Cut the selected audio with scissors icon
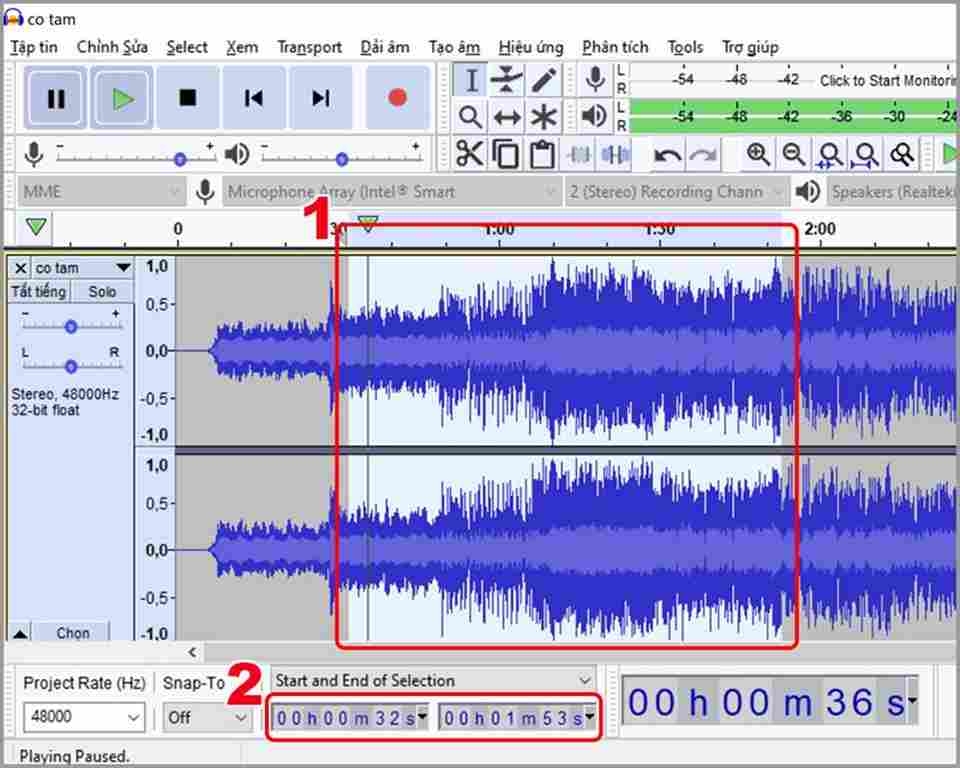Screen dimensions: 960x768 click(x=469, y=155)
